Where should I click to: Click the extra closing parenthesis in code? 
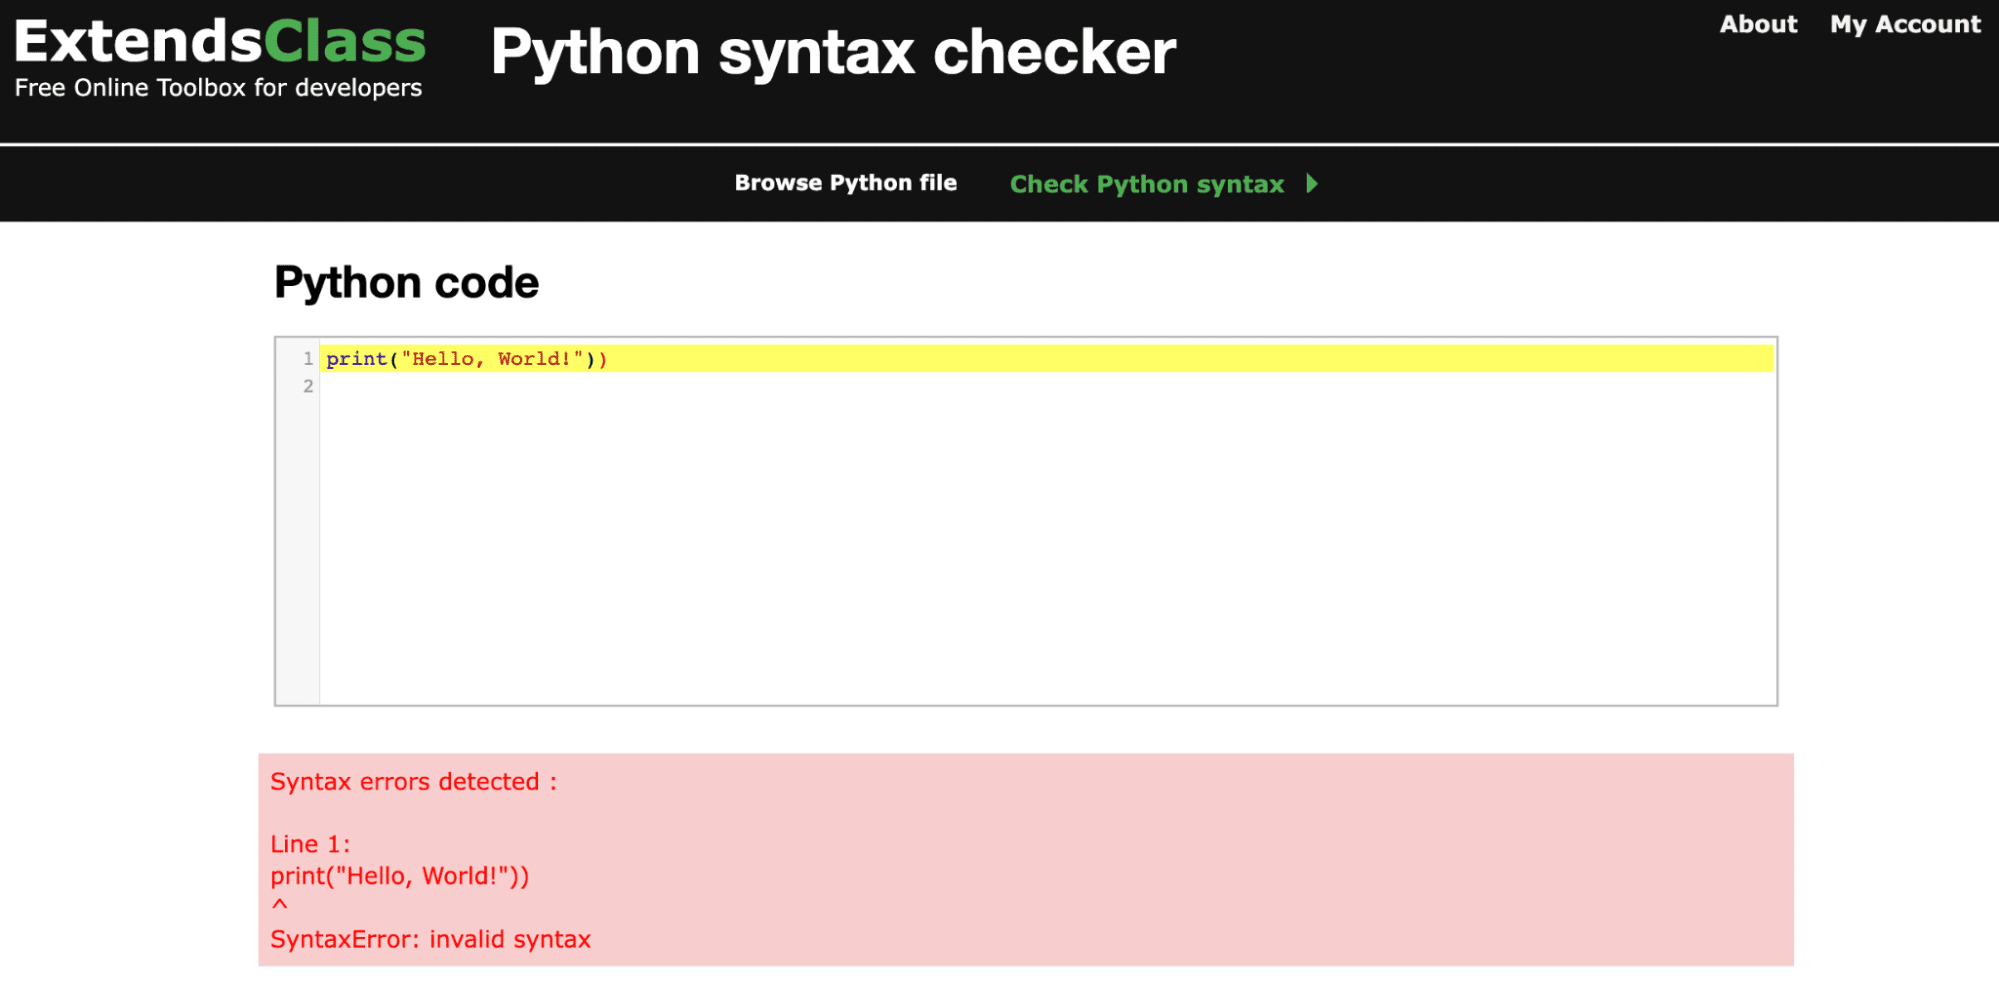(602, 359)
